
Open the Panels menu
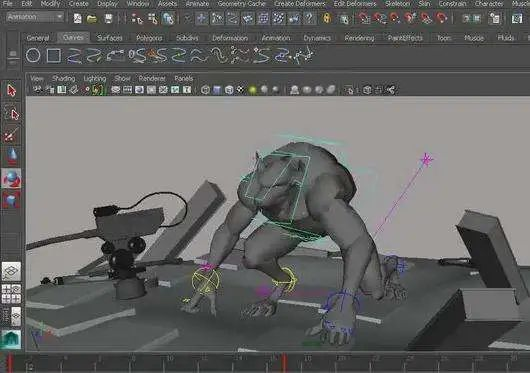(x=184, y=78)
